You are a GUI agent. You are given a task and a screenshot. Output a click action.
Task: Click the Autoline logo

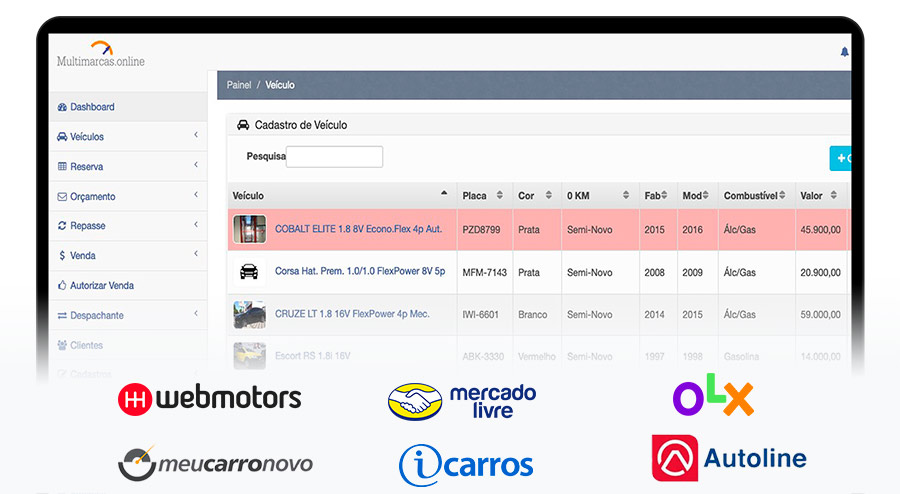pyautogui.click(x=729, y=458)
